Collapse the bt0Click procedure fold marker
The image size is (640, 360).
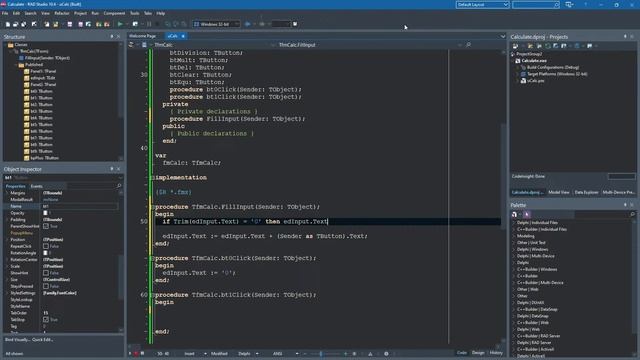[x=152, y=258]
